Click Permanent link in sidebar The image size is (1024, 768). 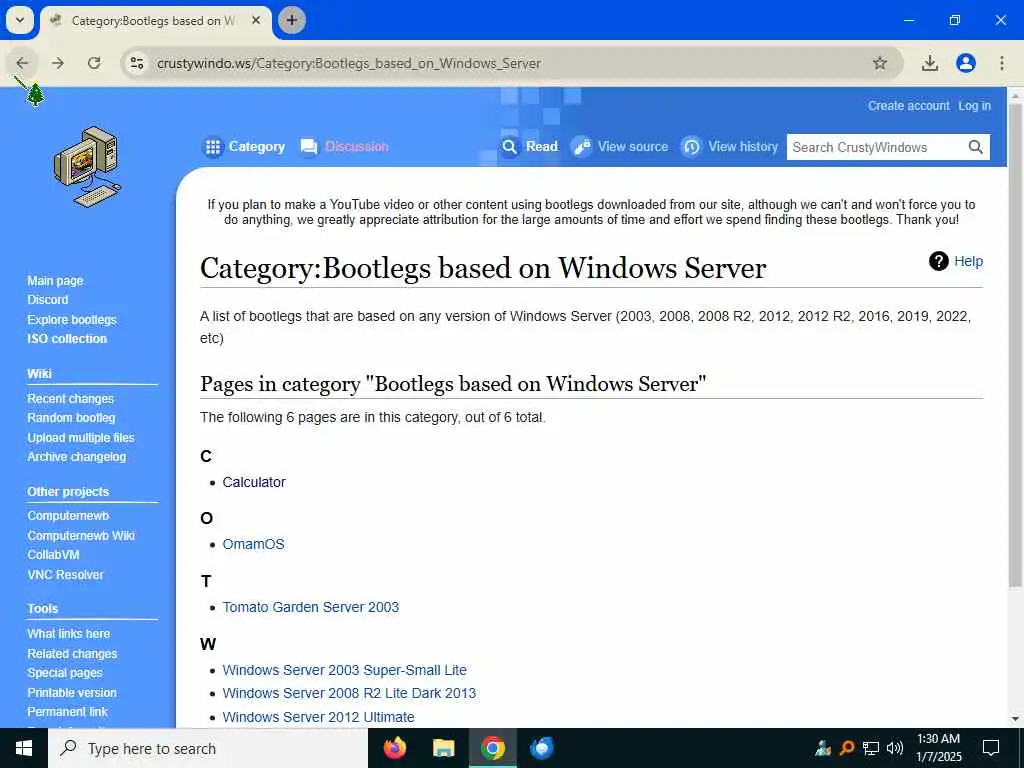click(67, 712)
